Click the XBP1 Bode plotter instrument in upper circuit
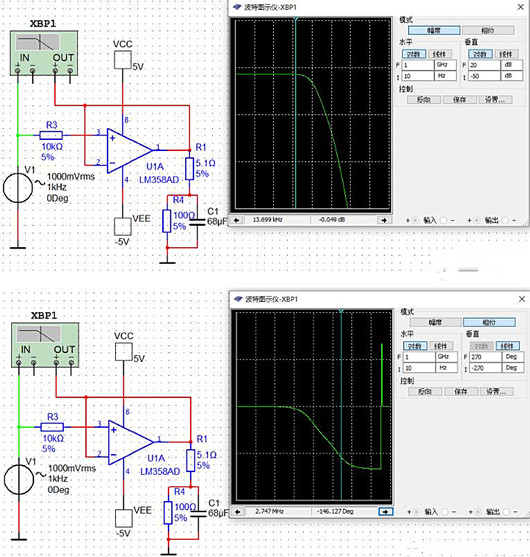 pos(44,53)
